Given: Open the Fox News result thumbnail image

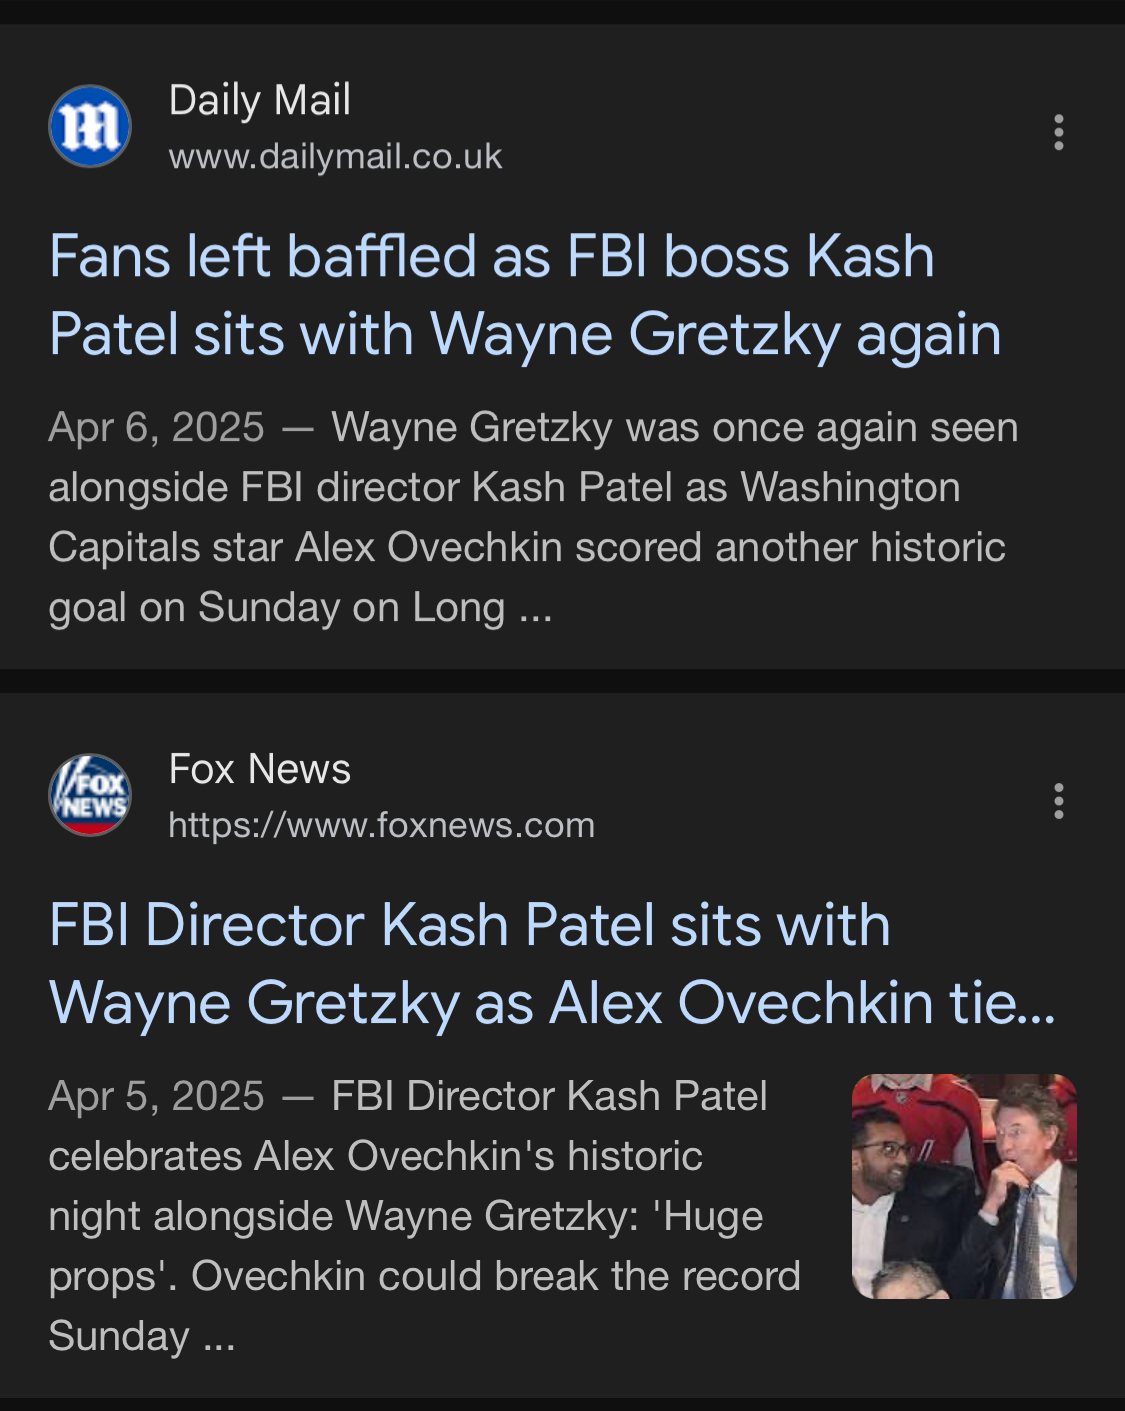Looking at the screenshot, I should point(963,1186).
